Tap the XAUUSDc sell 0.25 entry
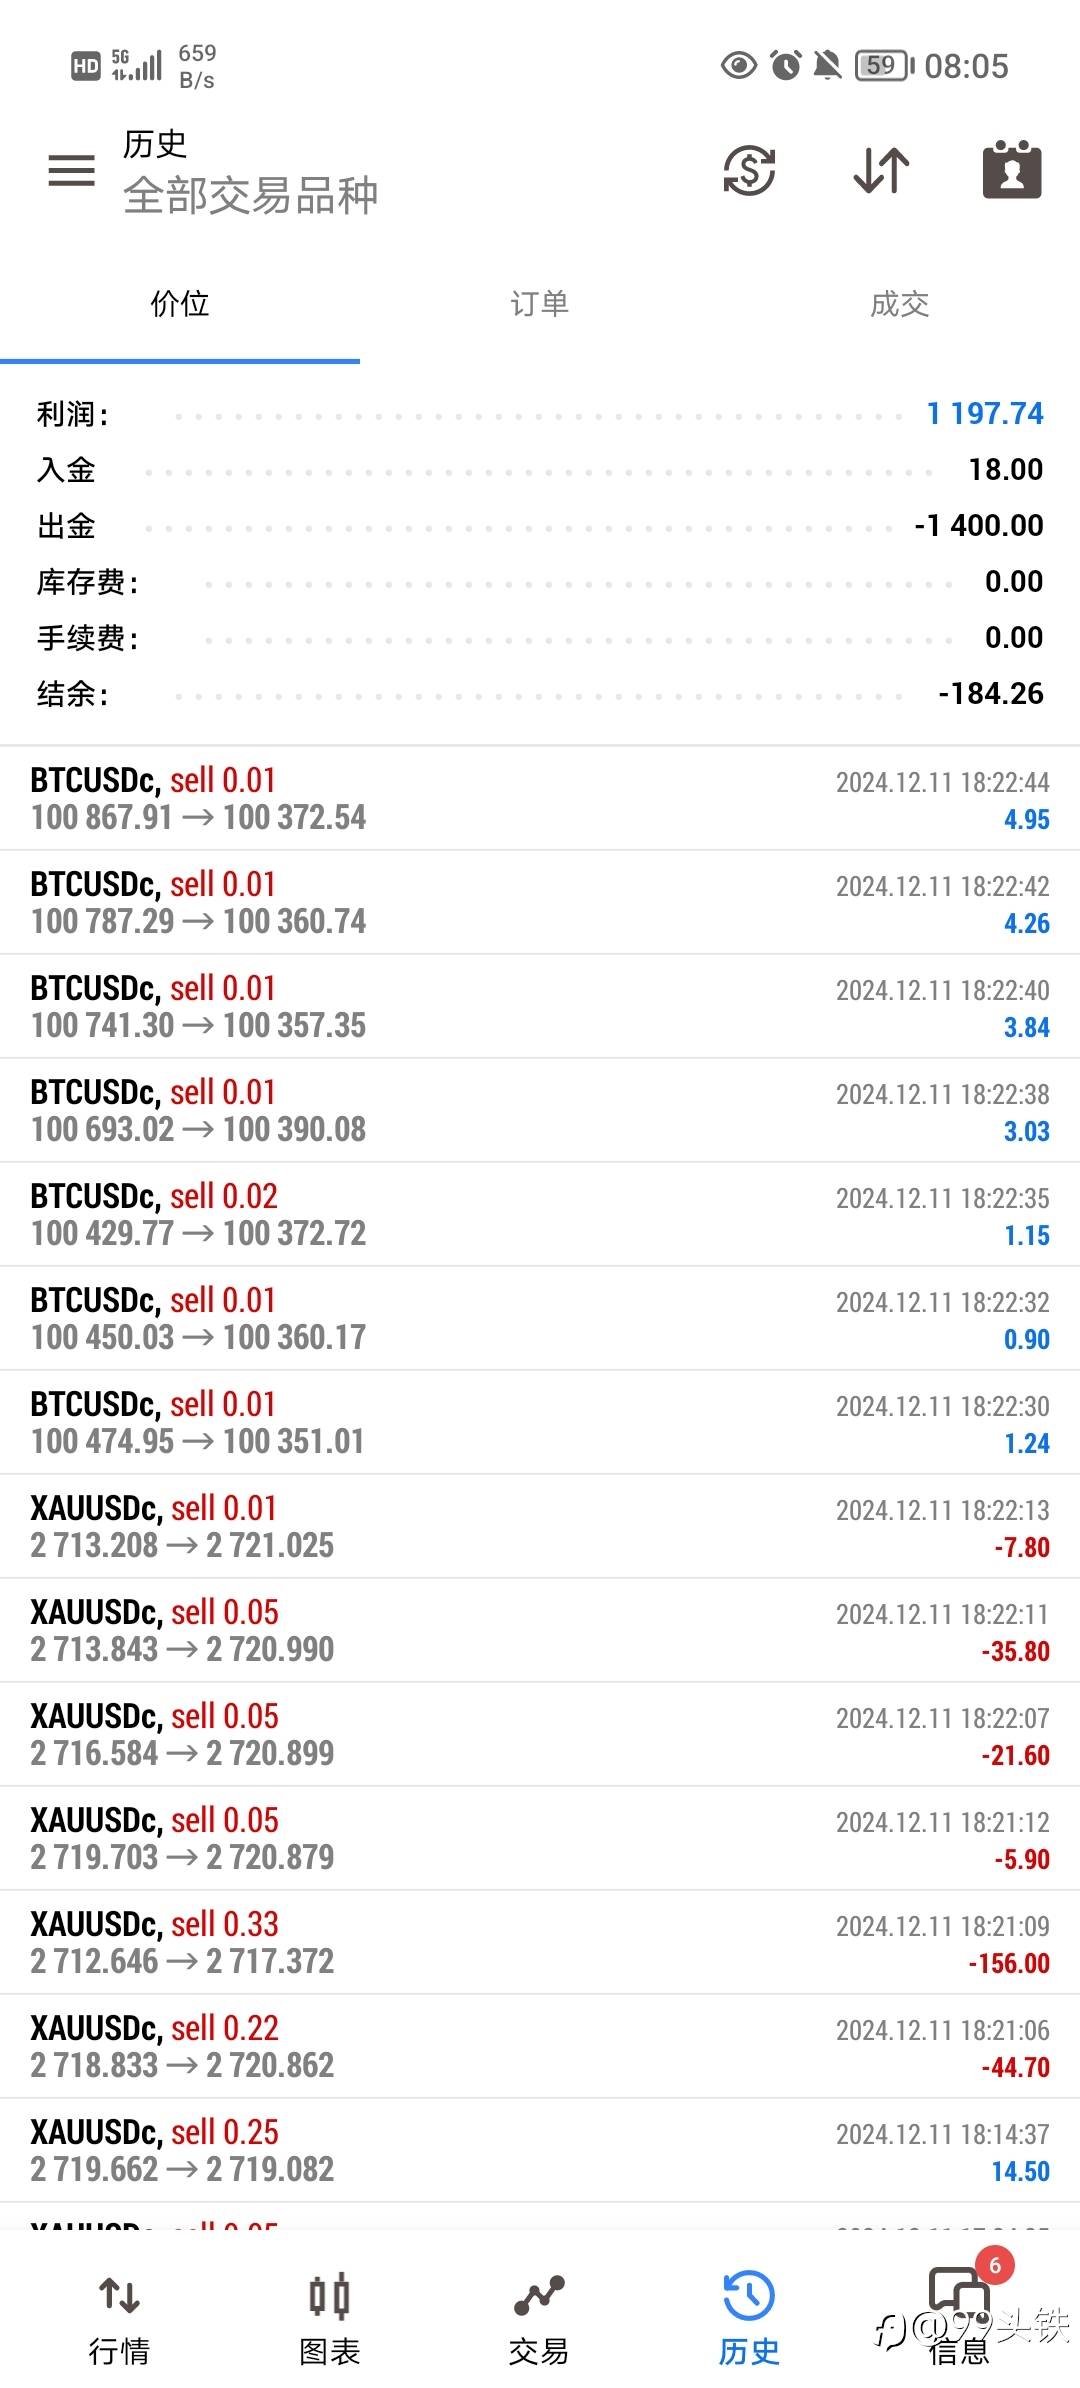This screenshot has width=1080, height=2388. point(540,2151)
